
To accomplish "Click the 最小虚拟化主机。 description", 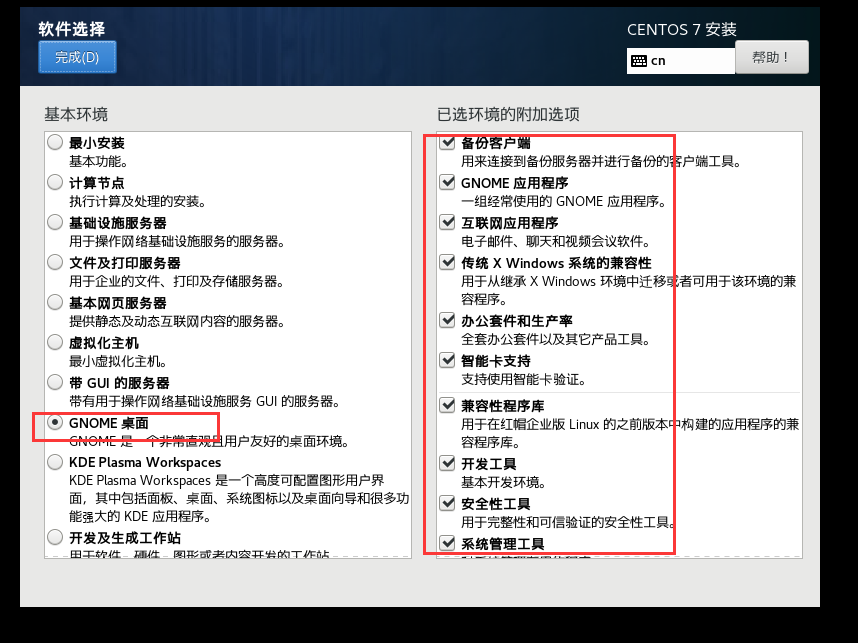I will pyautogui.click(x=118, y=361).
